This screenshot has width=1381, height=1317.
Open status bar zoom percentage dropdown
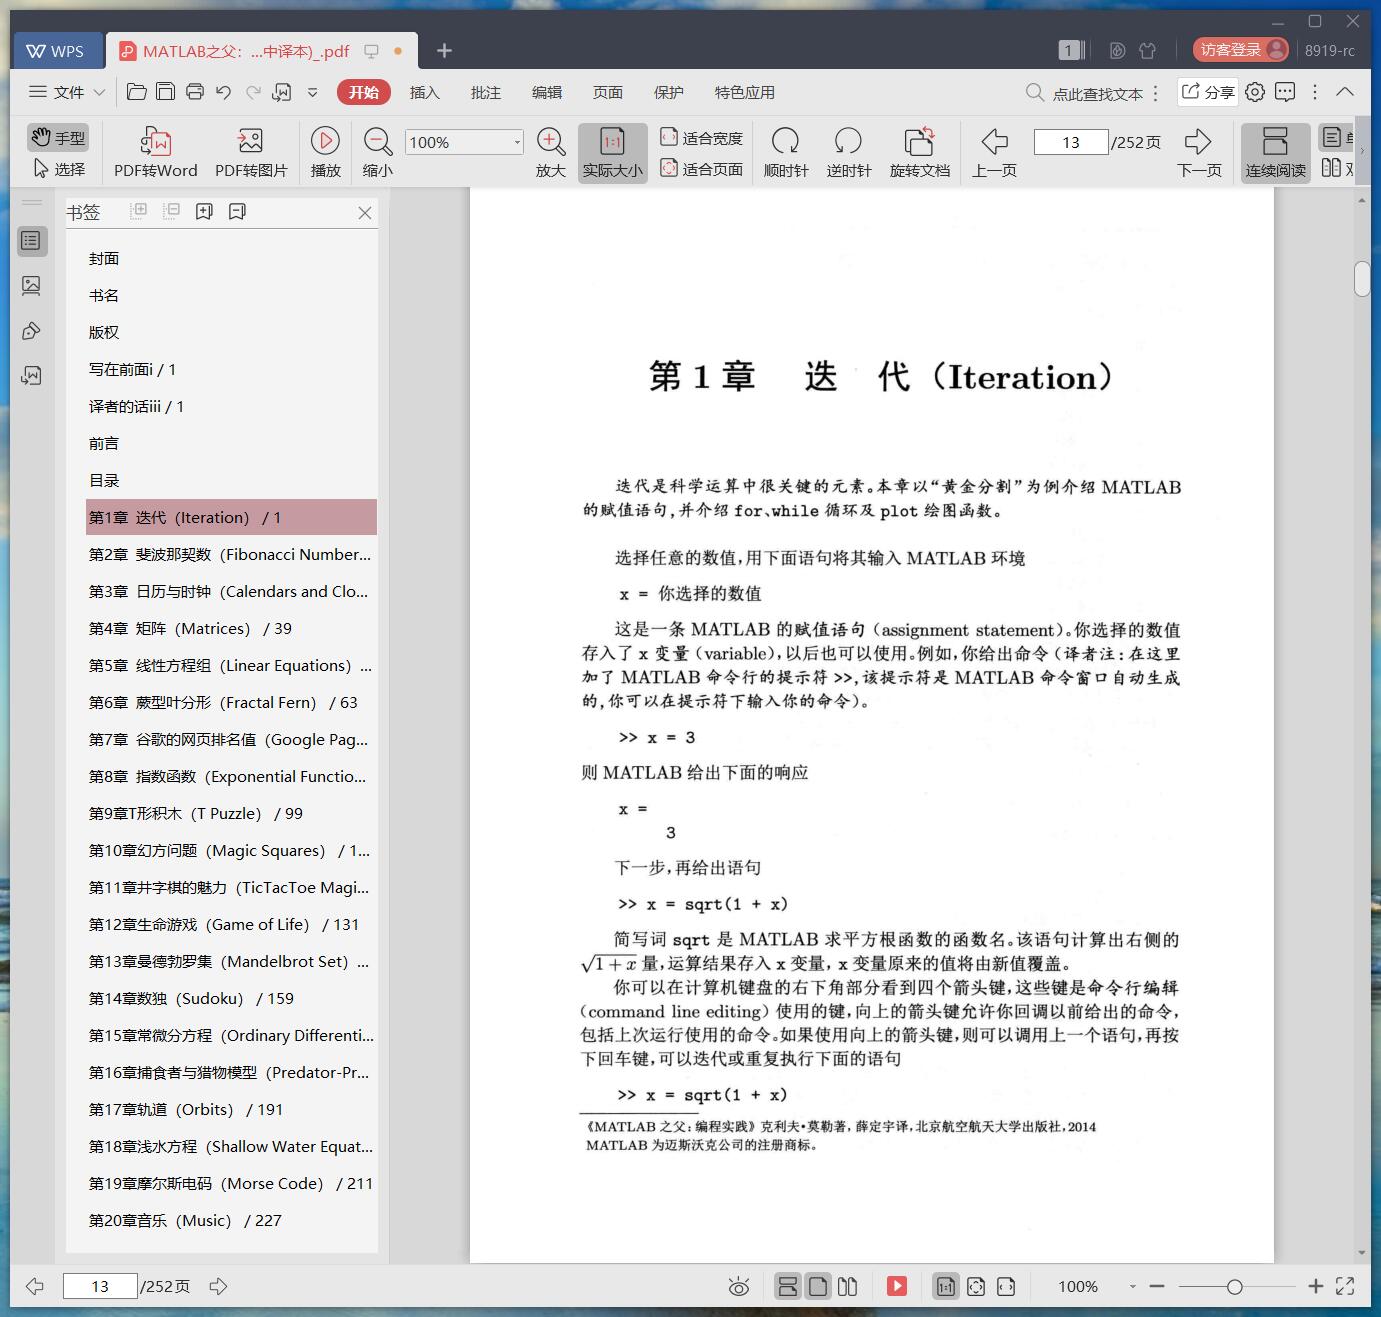pyautogui.click(x=1132, y=1287)
